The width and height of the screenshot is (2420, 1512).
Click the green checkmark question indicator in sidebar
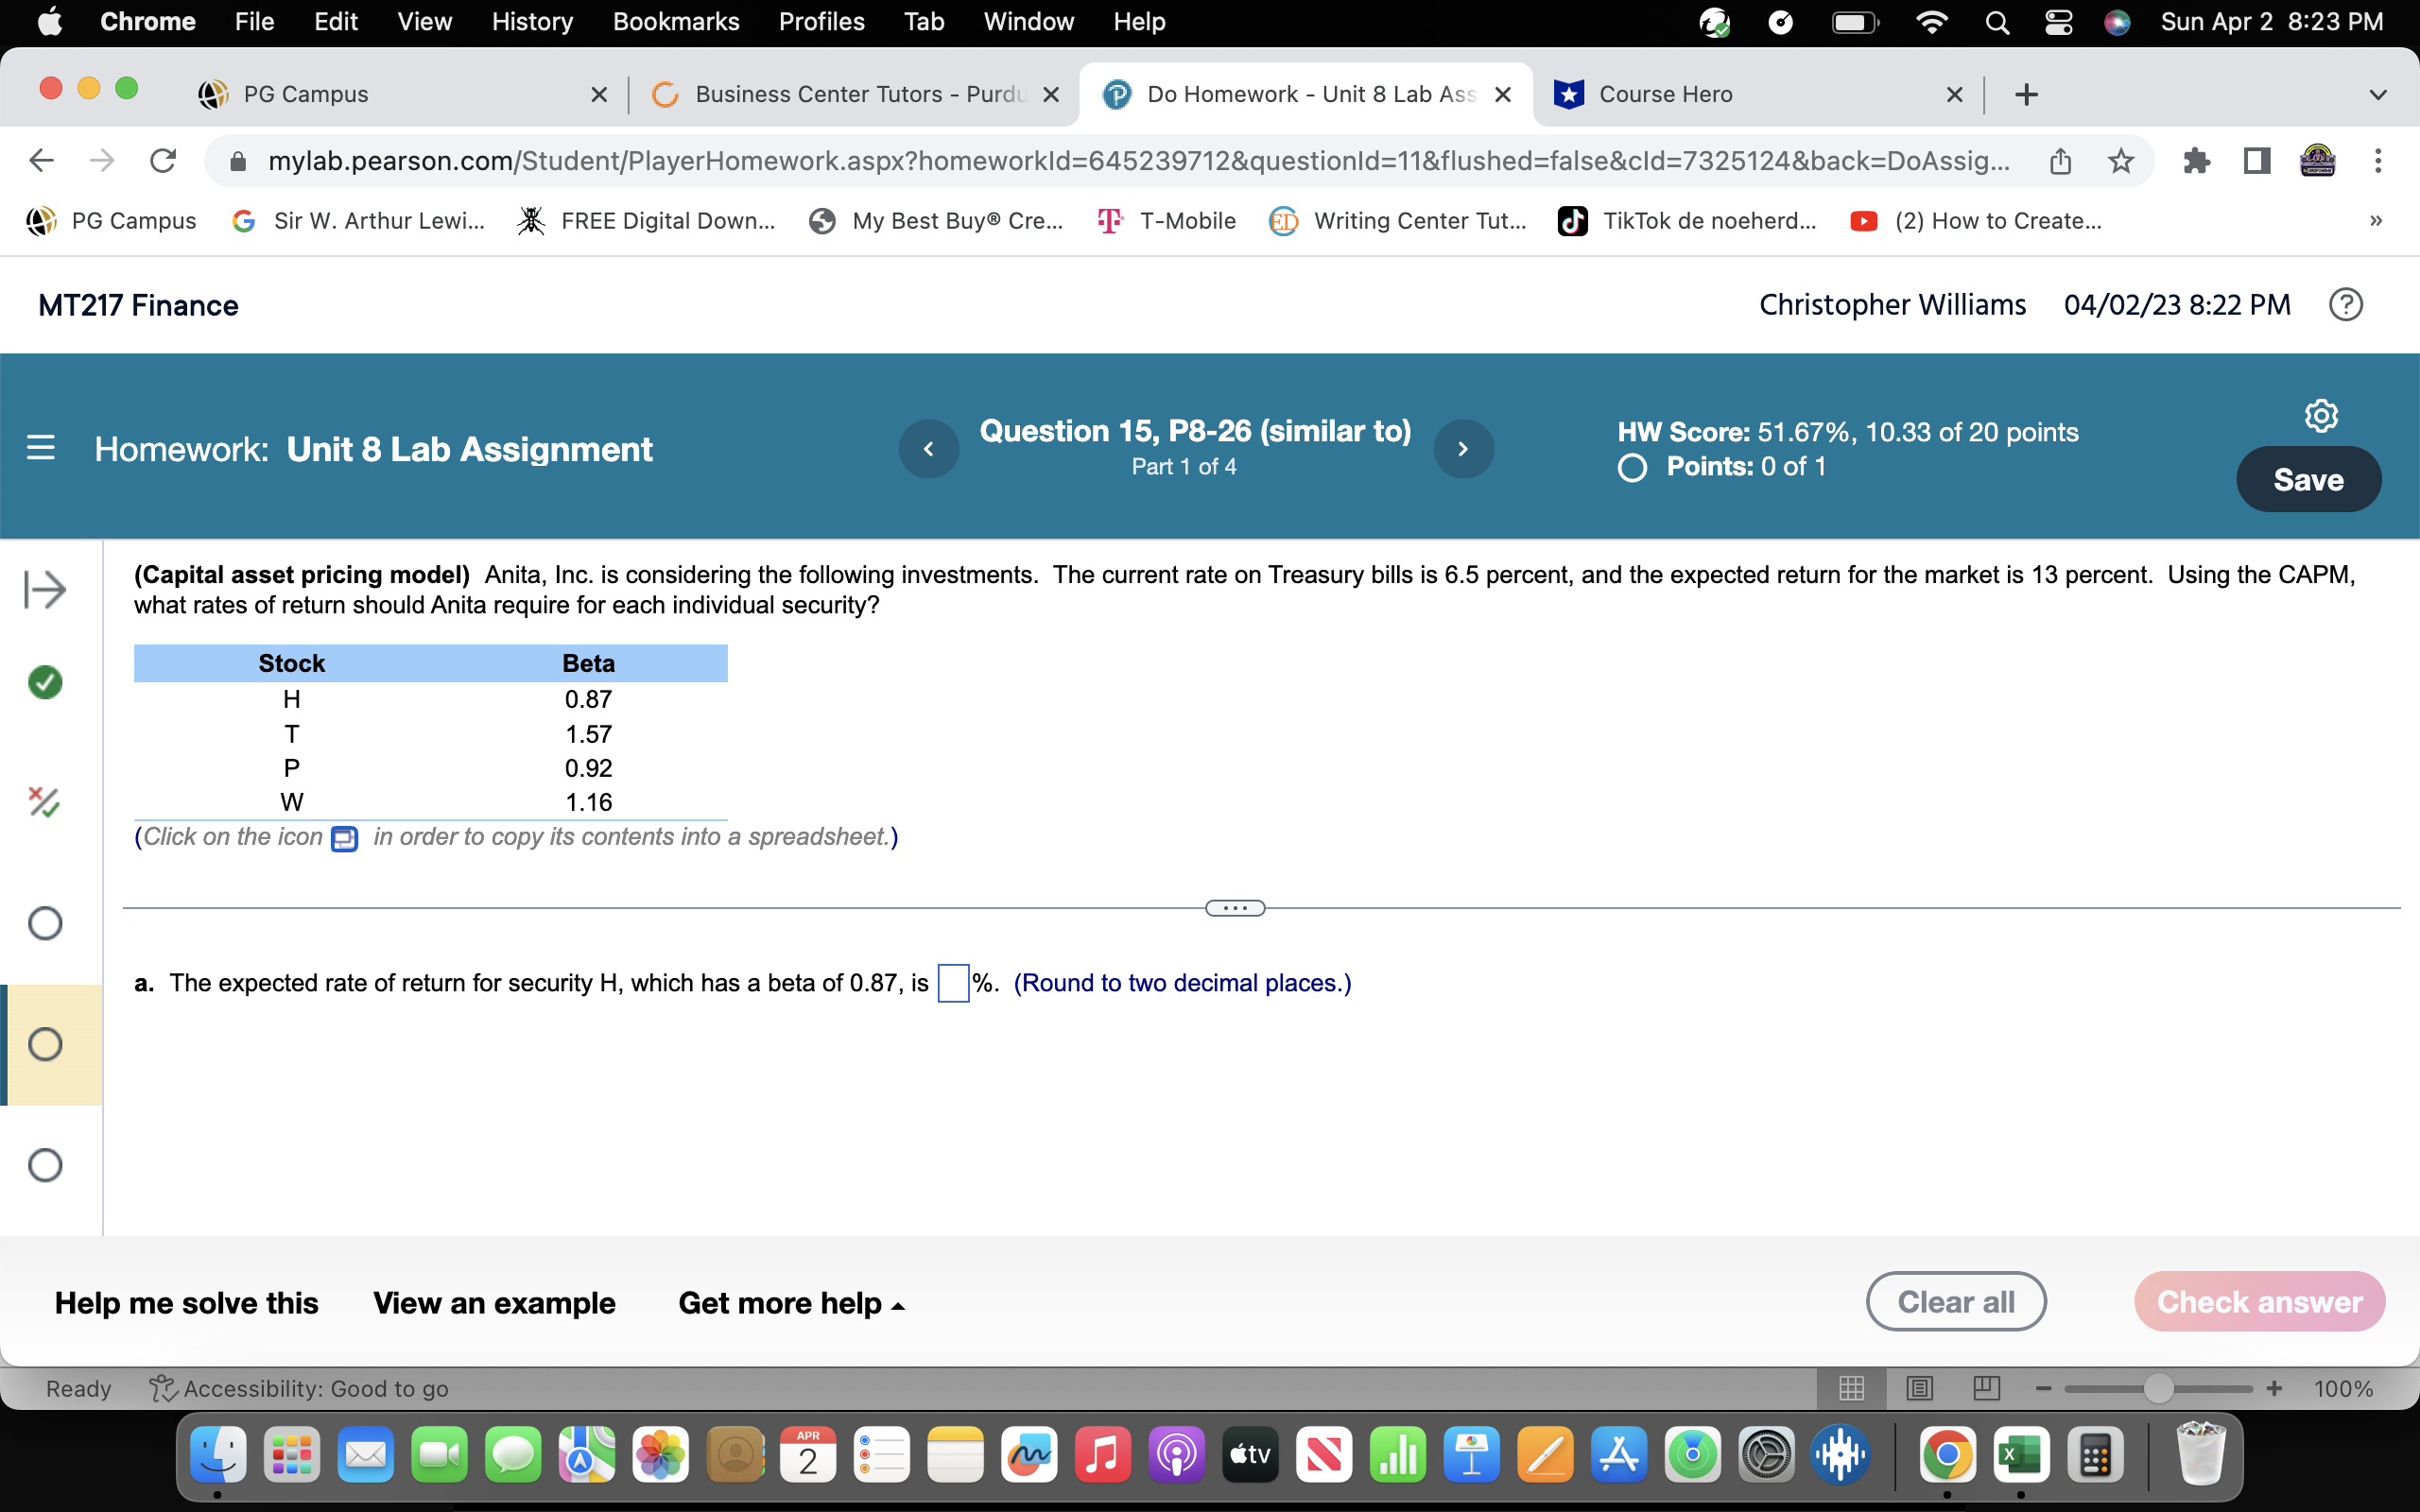click(x=44, y=683)
